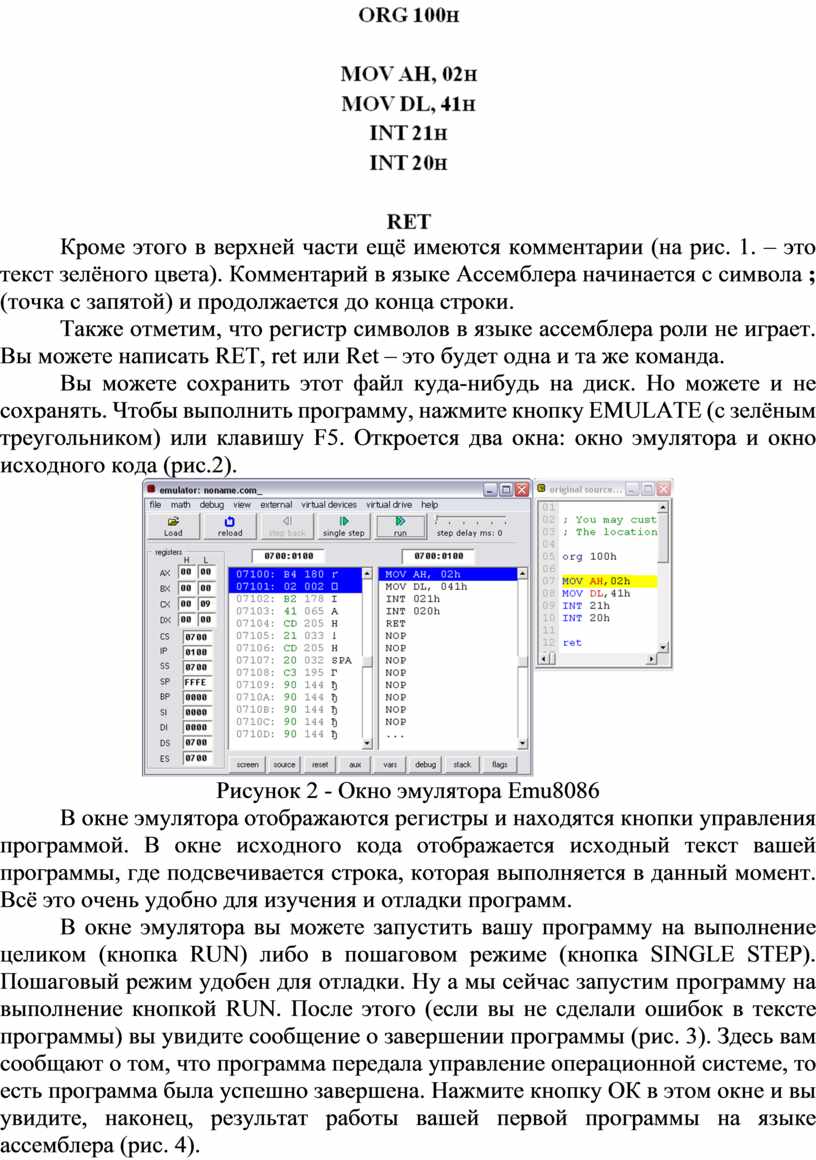Click disassembly list scroll down arrow
Screen dimensions: 816x1160
click(522, 743)
